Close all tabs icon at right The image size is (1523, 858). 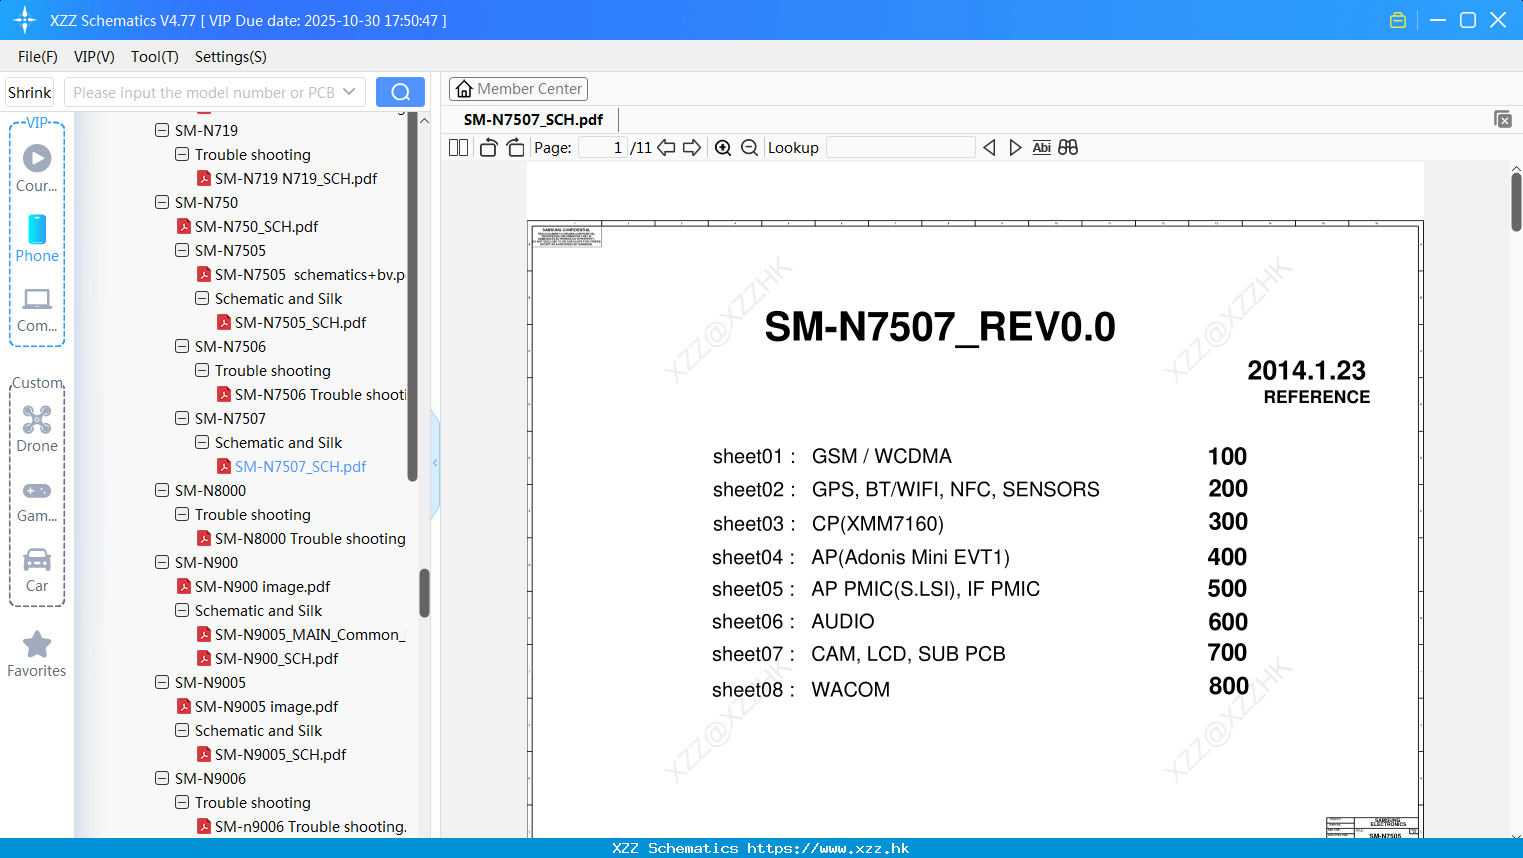click(1503, 119)
